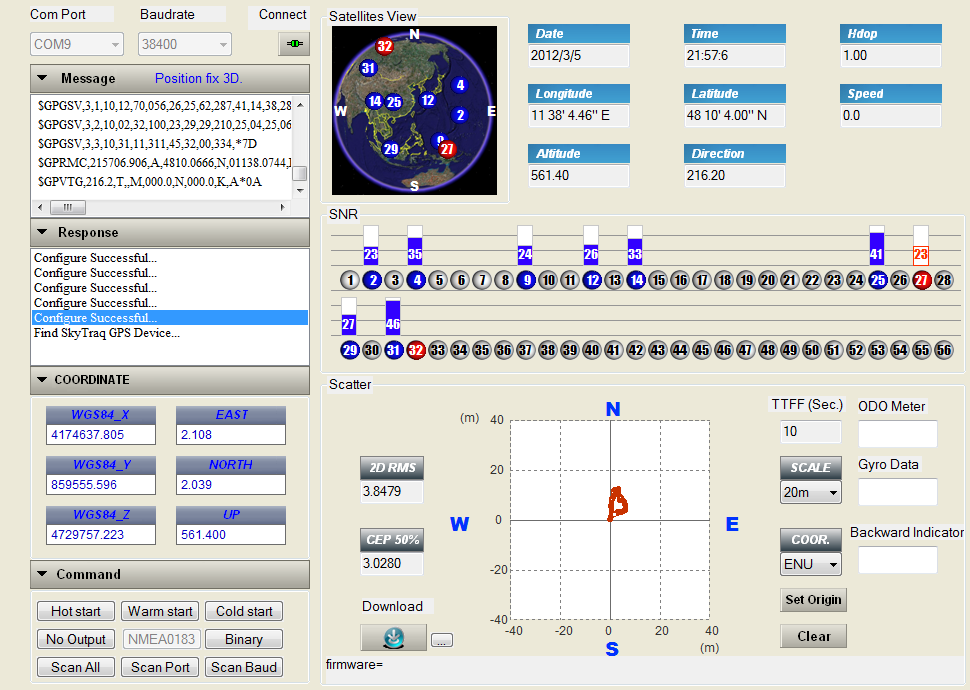The height and width of the screenshot is (690, 970).
Task: Click the Gyro Data field
Action: [x=898, y=492]
